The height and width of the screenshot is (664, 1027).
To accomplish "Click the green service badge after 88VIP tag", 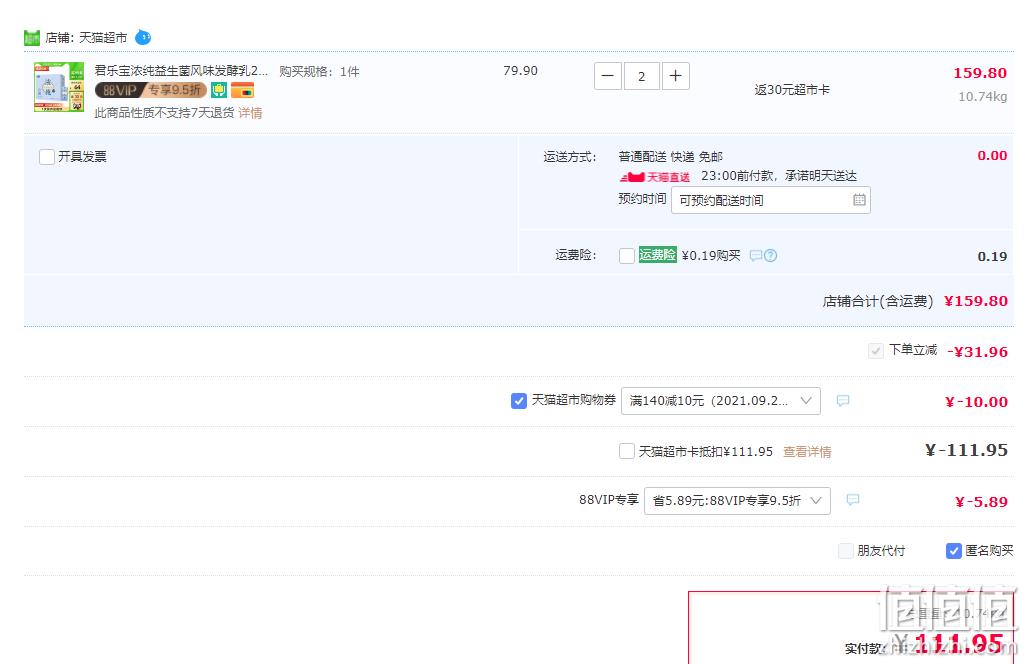I will pos(219,90).
